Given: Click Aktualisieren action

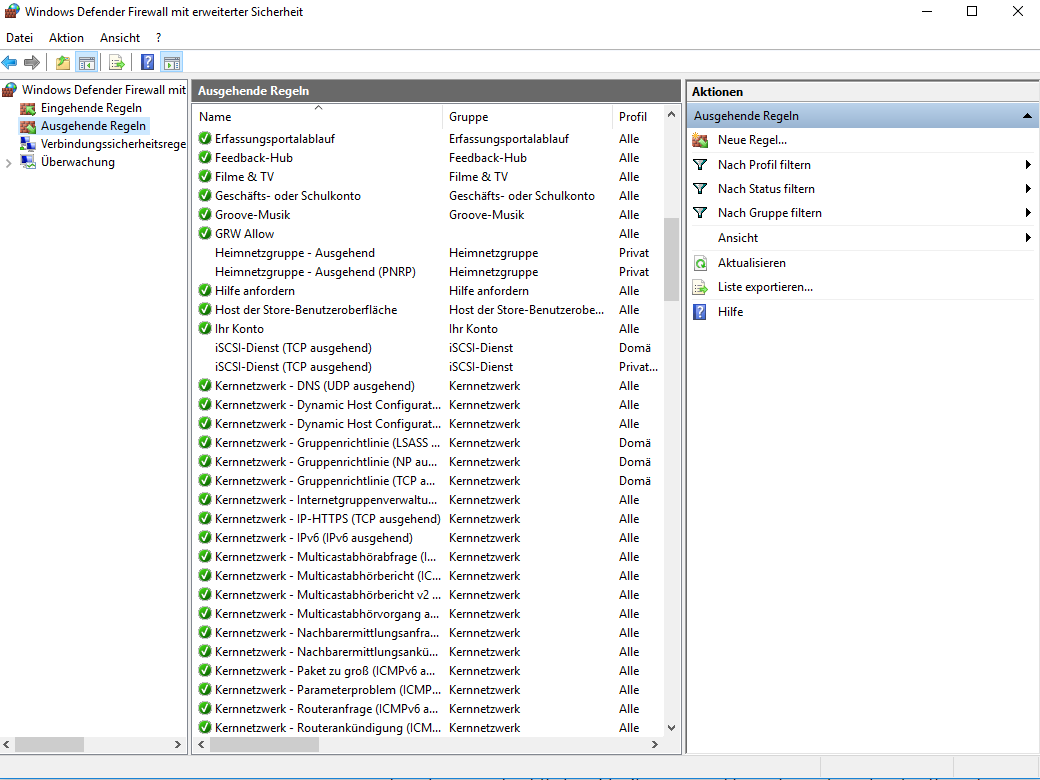Looking at the screenshot, I should 751,263.
